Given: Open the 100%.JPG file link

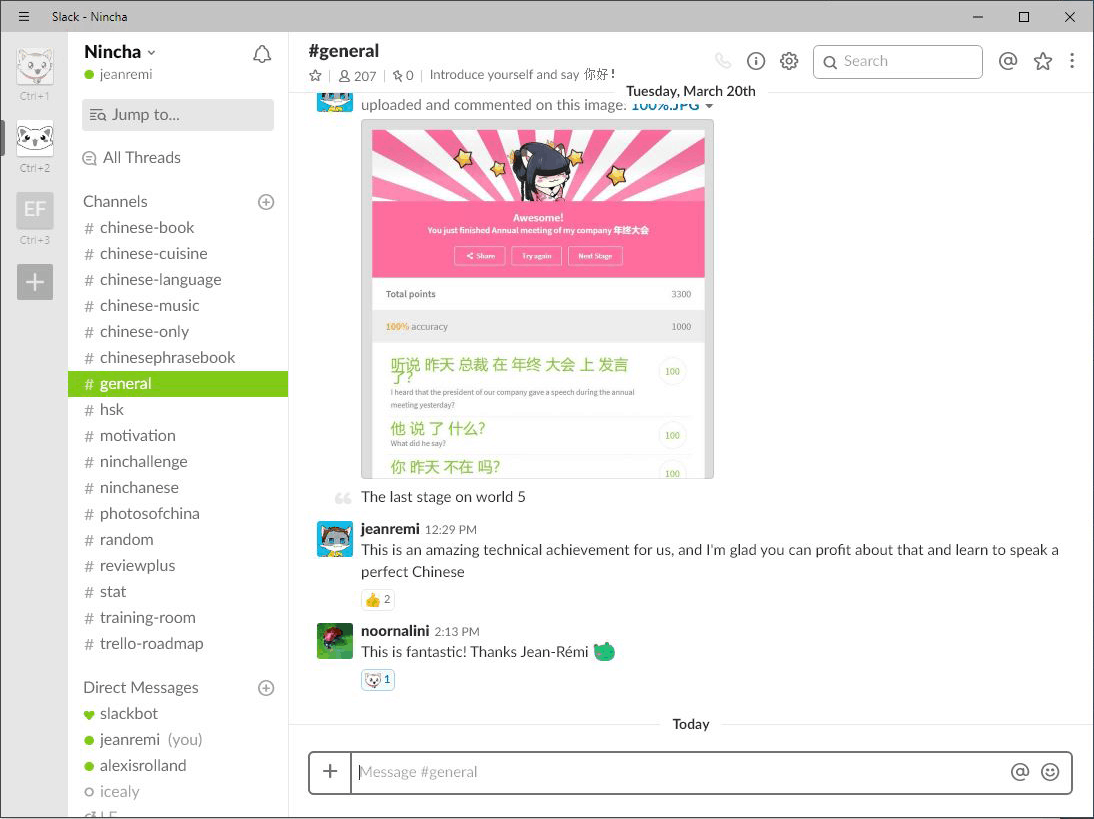Looking at the screenshot, I should [665, 106].
